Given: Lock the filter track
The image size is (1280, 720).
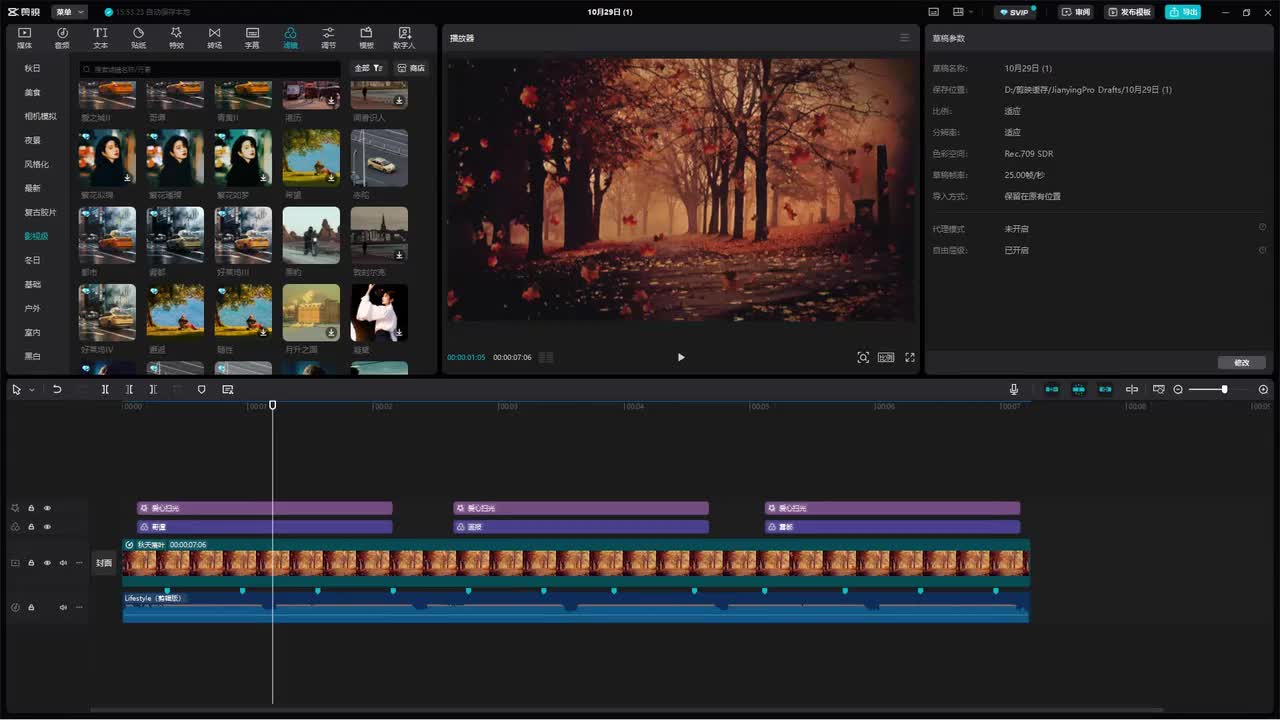Looking at the screenshot, I should (31, 527).
